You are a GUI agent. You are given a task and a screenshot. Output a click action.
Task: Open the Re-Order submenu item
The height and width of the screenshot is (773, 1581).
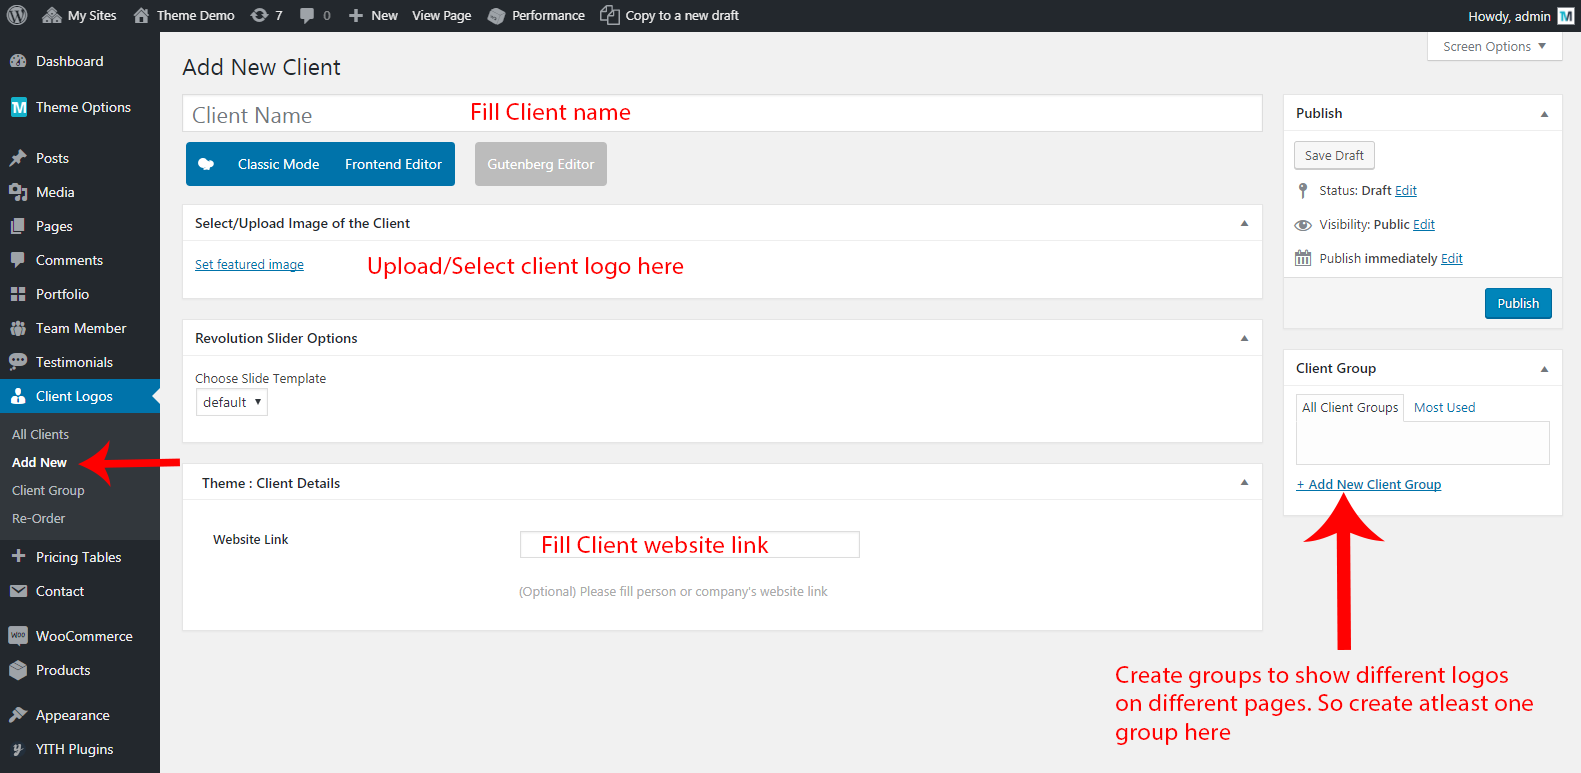pos(39,518)
